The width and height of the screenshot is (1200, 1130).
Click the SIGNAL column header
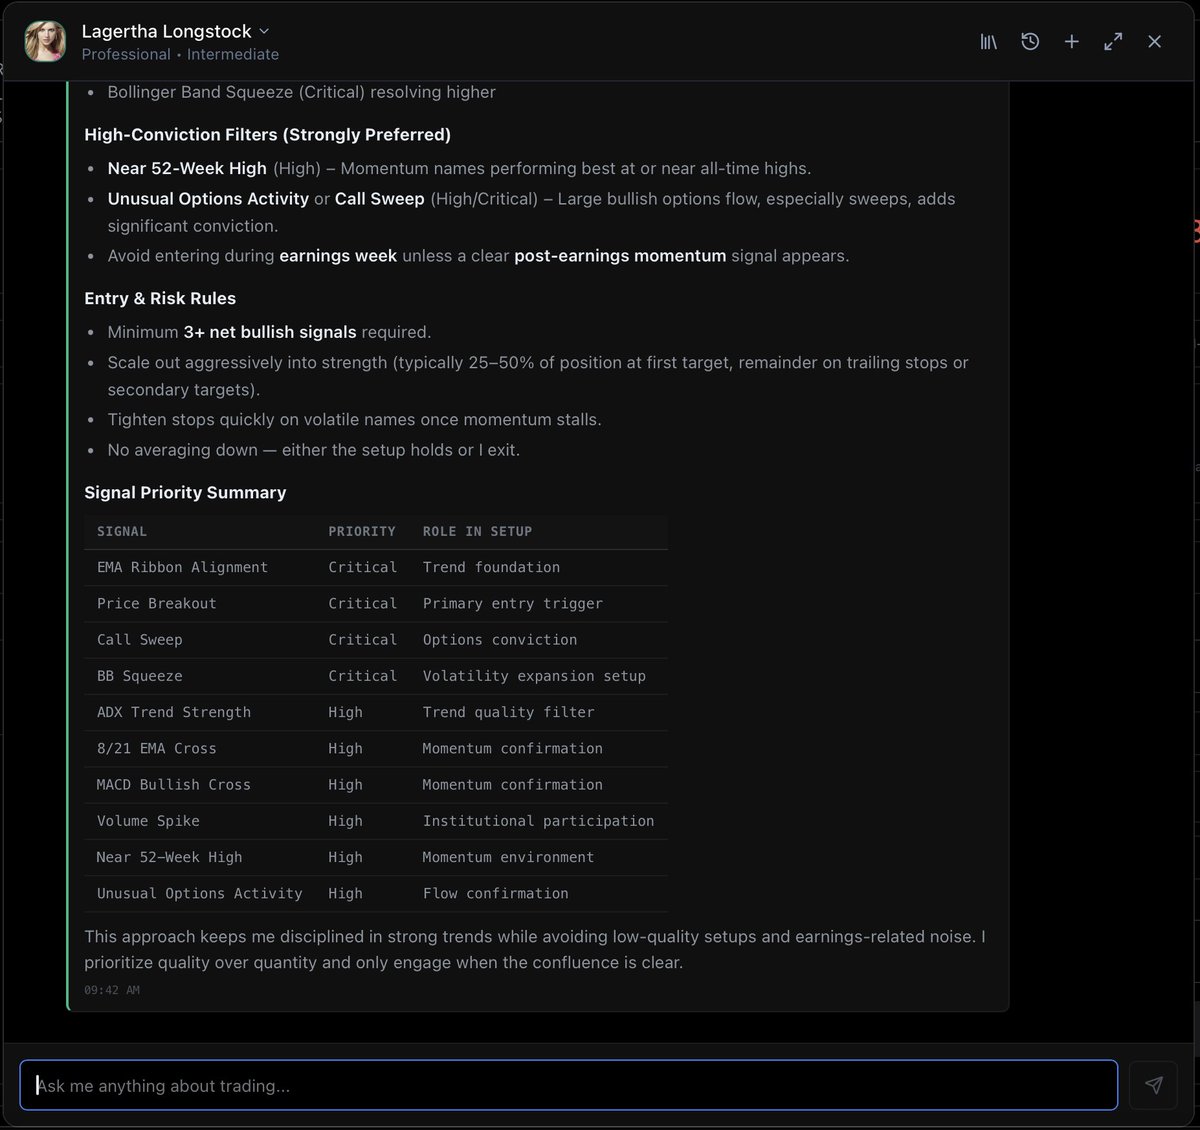[x=122, y=531]
